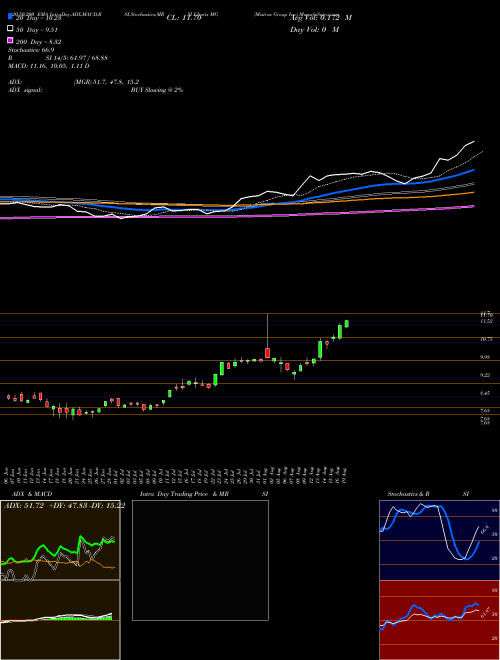Click the 'SI 14/3: 61.97 / 68.88' readout

pyautogui.click(x=77, y=58)
